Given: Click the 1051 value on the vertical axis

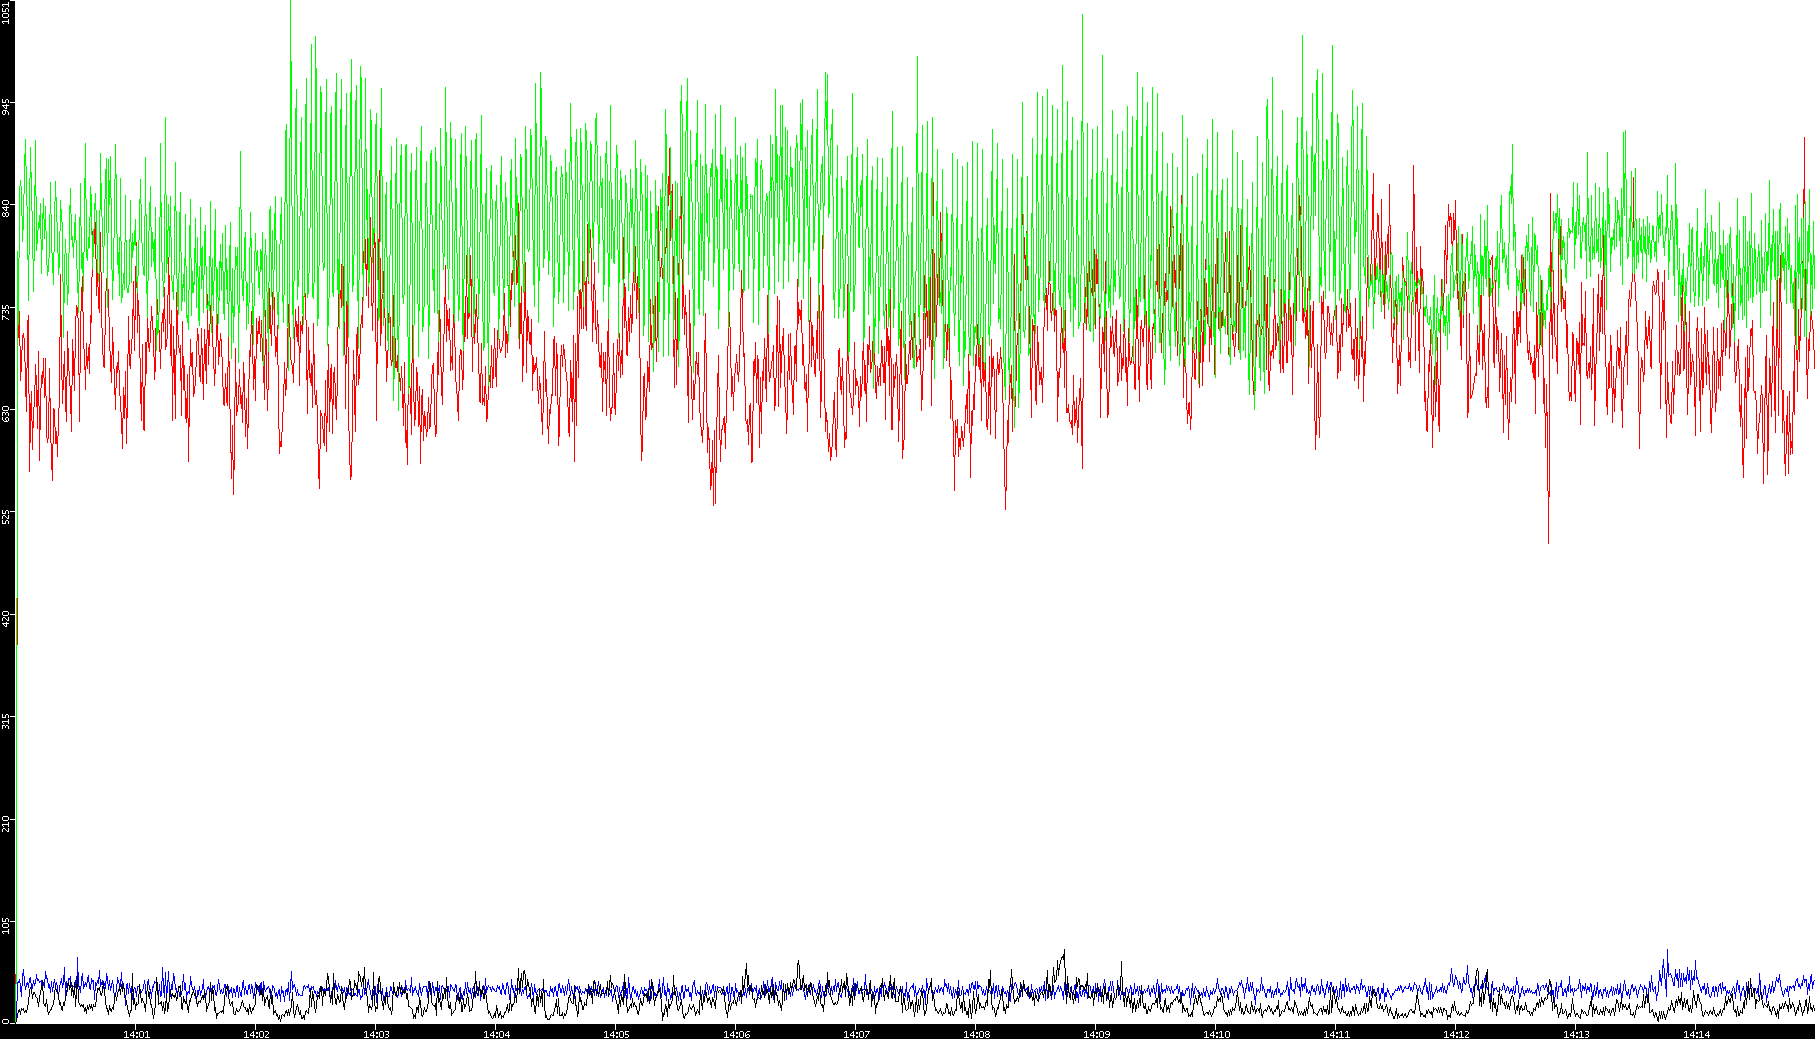Looking at the screenshot, I should tap(7, 12).
